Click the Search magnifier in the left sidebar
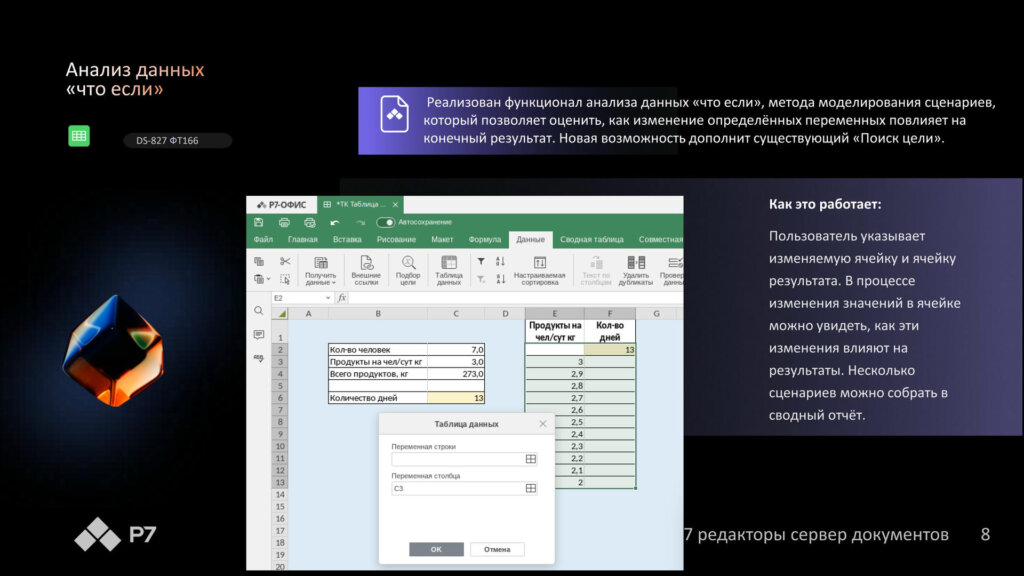This screenshot has width=1024, height=576. pyautogui.click(x=258, y=311)
